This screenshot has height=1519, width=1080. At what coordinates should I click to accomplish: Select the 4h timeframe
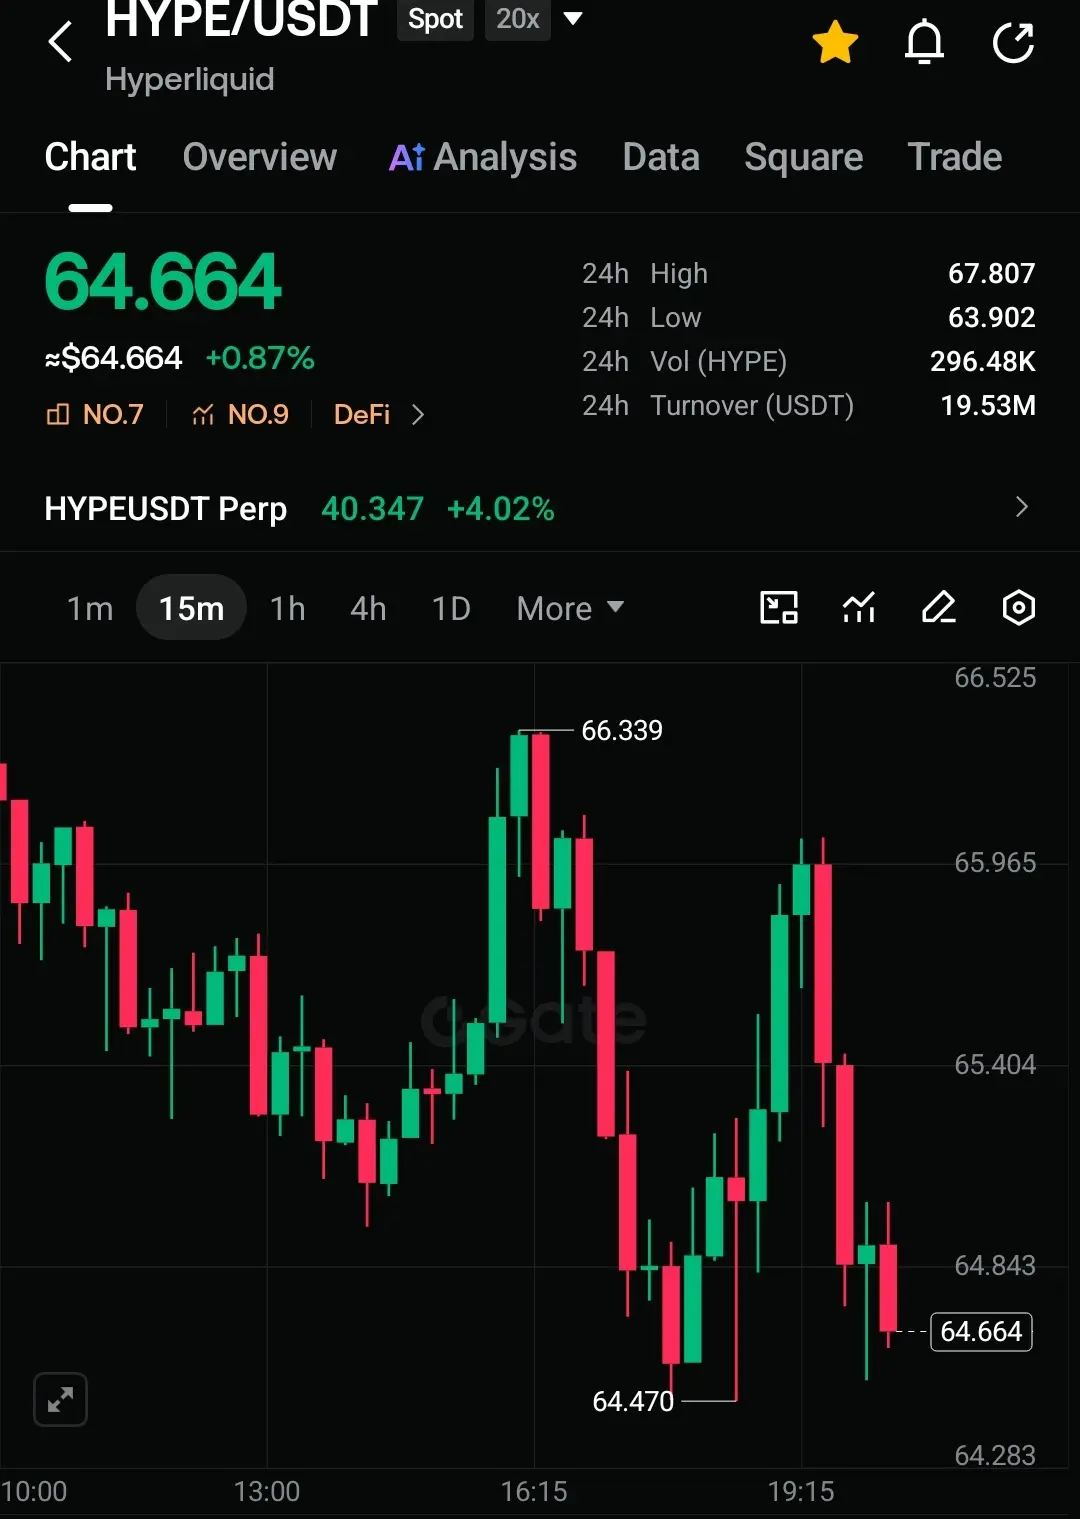point(368,608)
